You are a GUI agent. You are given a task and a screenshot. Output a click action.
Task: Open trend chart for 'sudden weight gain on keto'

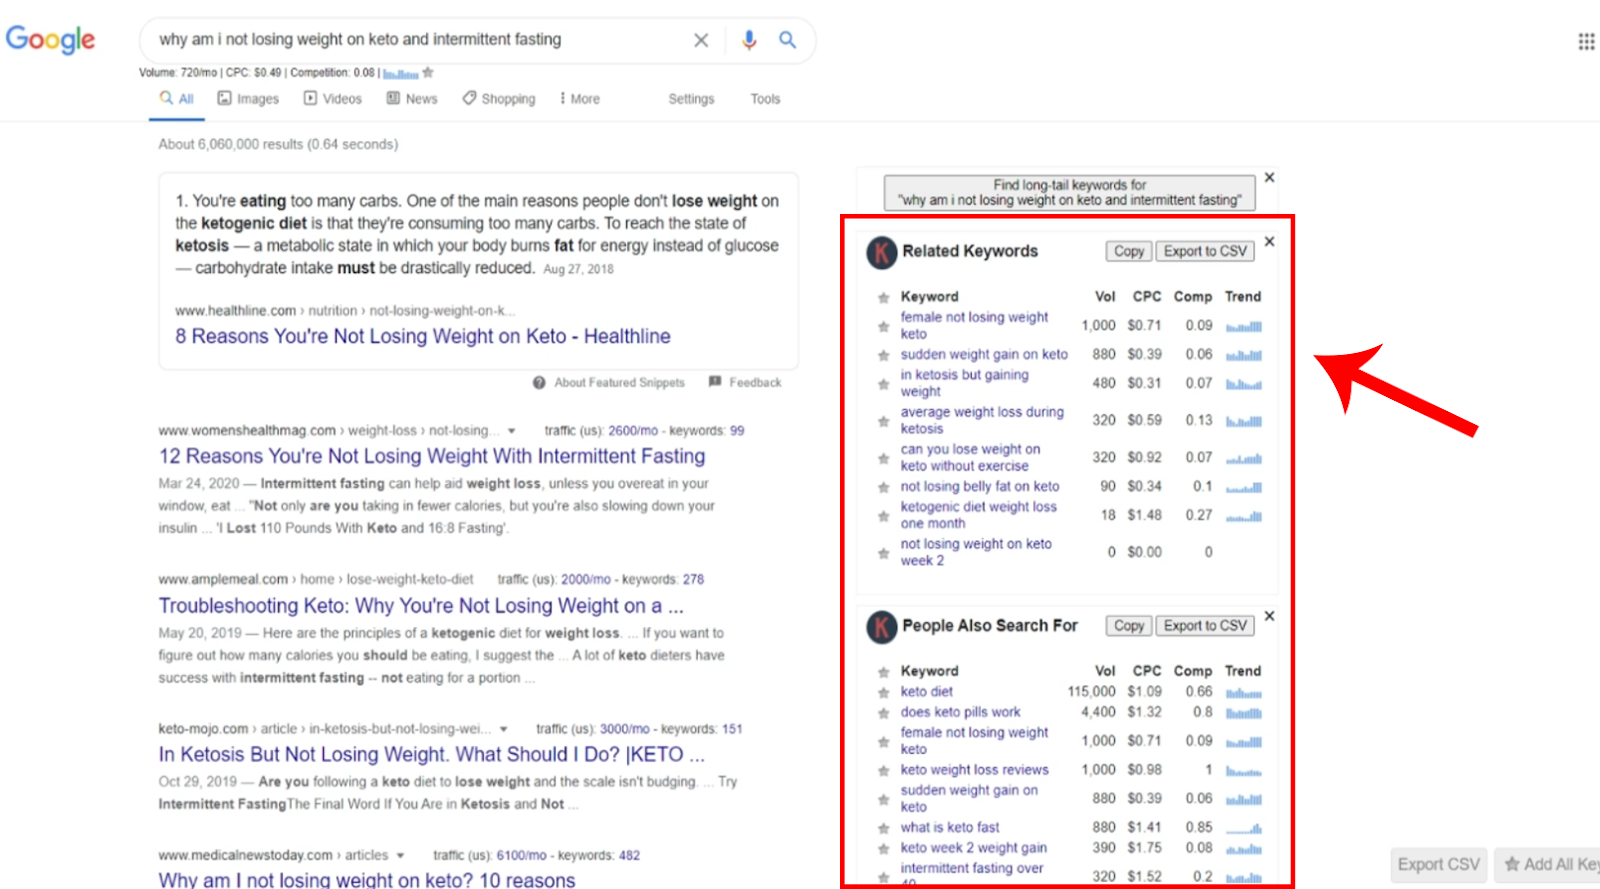(1244, 355)
